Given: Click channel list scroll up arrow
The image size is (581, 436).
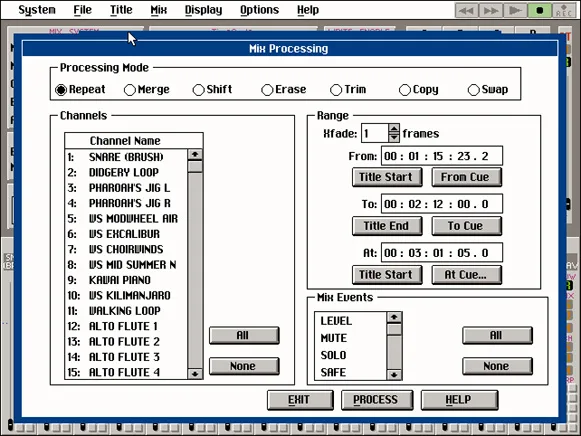Looking at the screenshot, I should pos(195,154).
